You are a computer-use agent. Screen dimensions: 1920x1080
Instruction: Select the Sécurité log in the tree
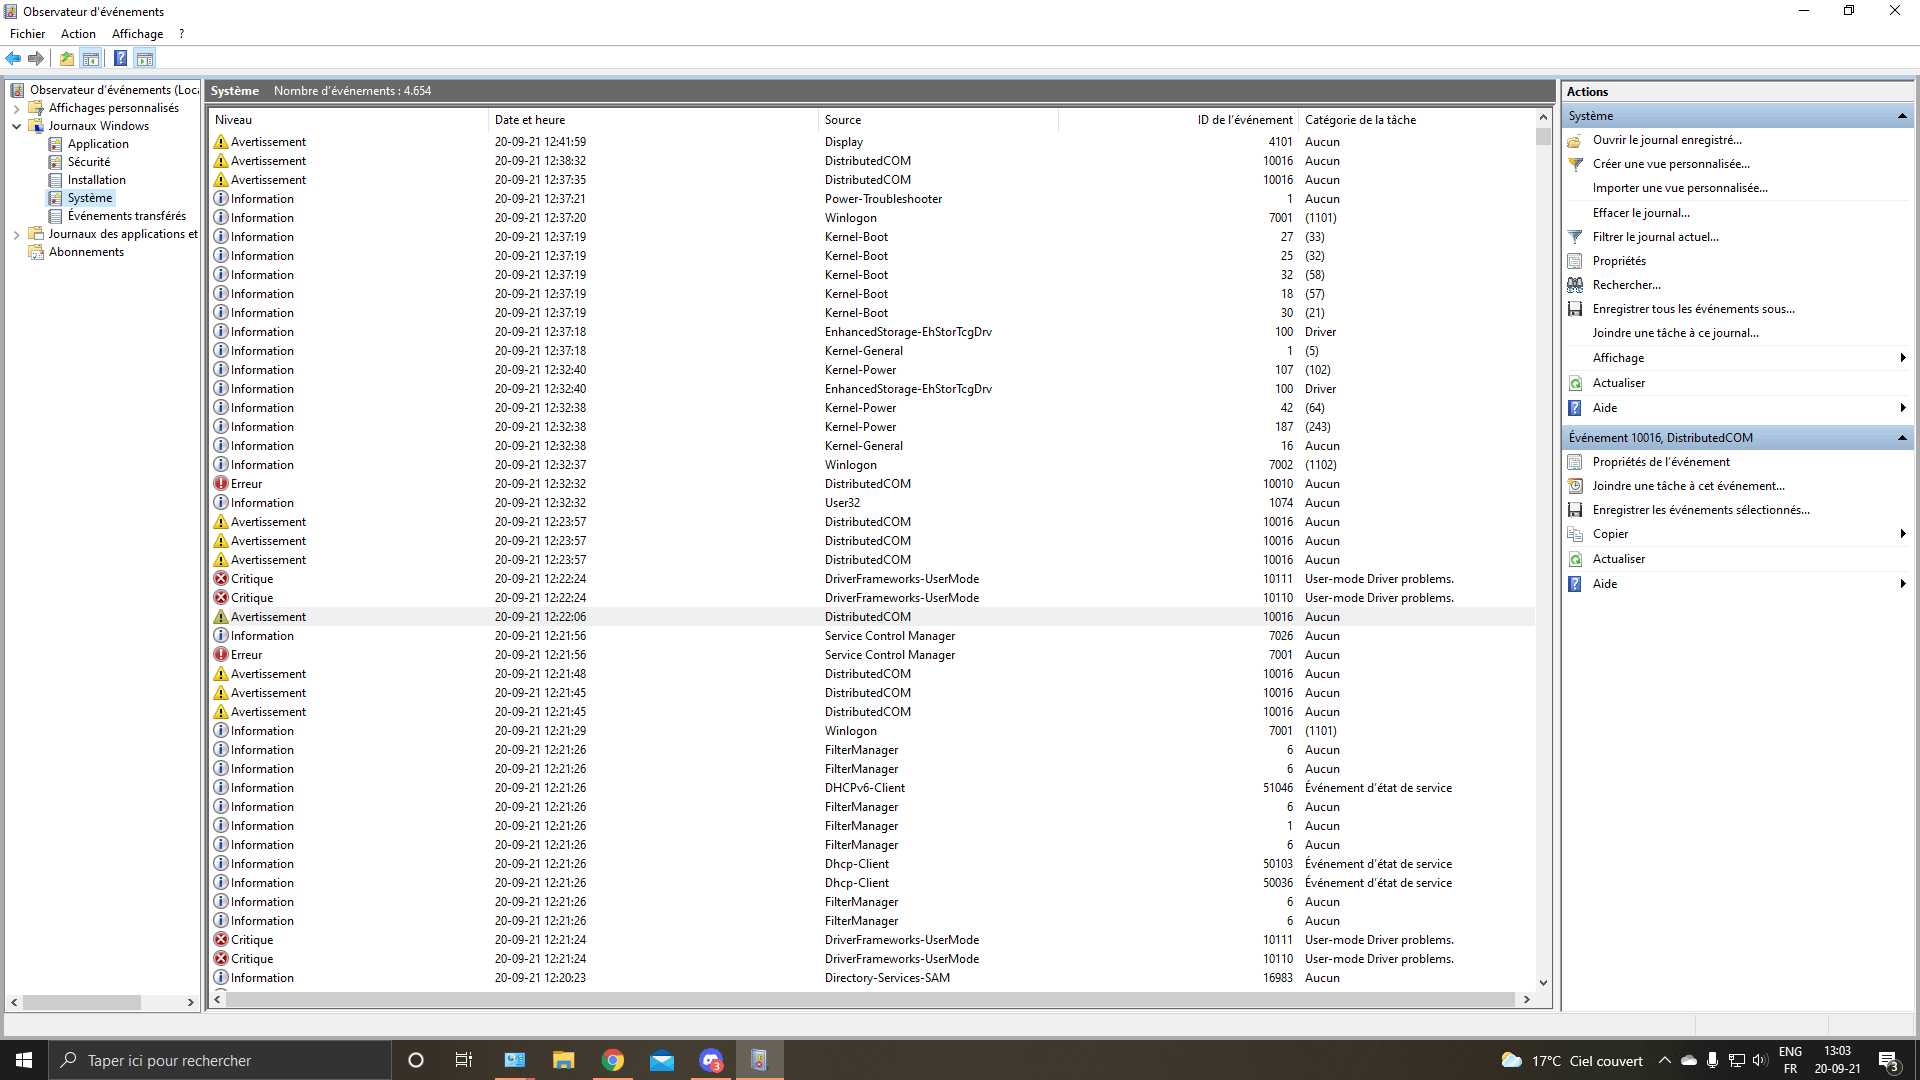click(x=89, y=162)
